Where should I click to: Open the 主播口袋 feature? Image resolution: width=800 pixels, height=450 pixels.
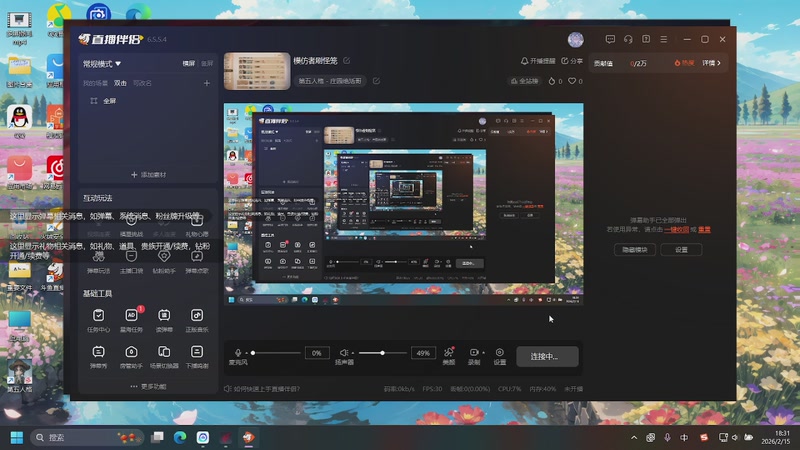tap(131, 261)
